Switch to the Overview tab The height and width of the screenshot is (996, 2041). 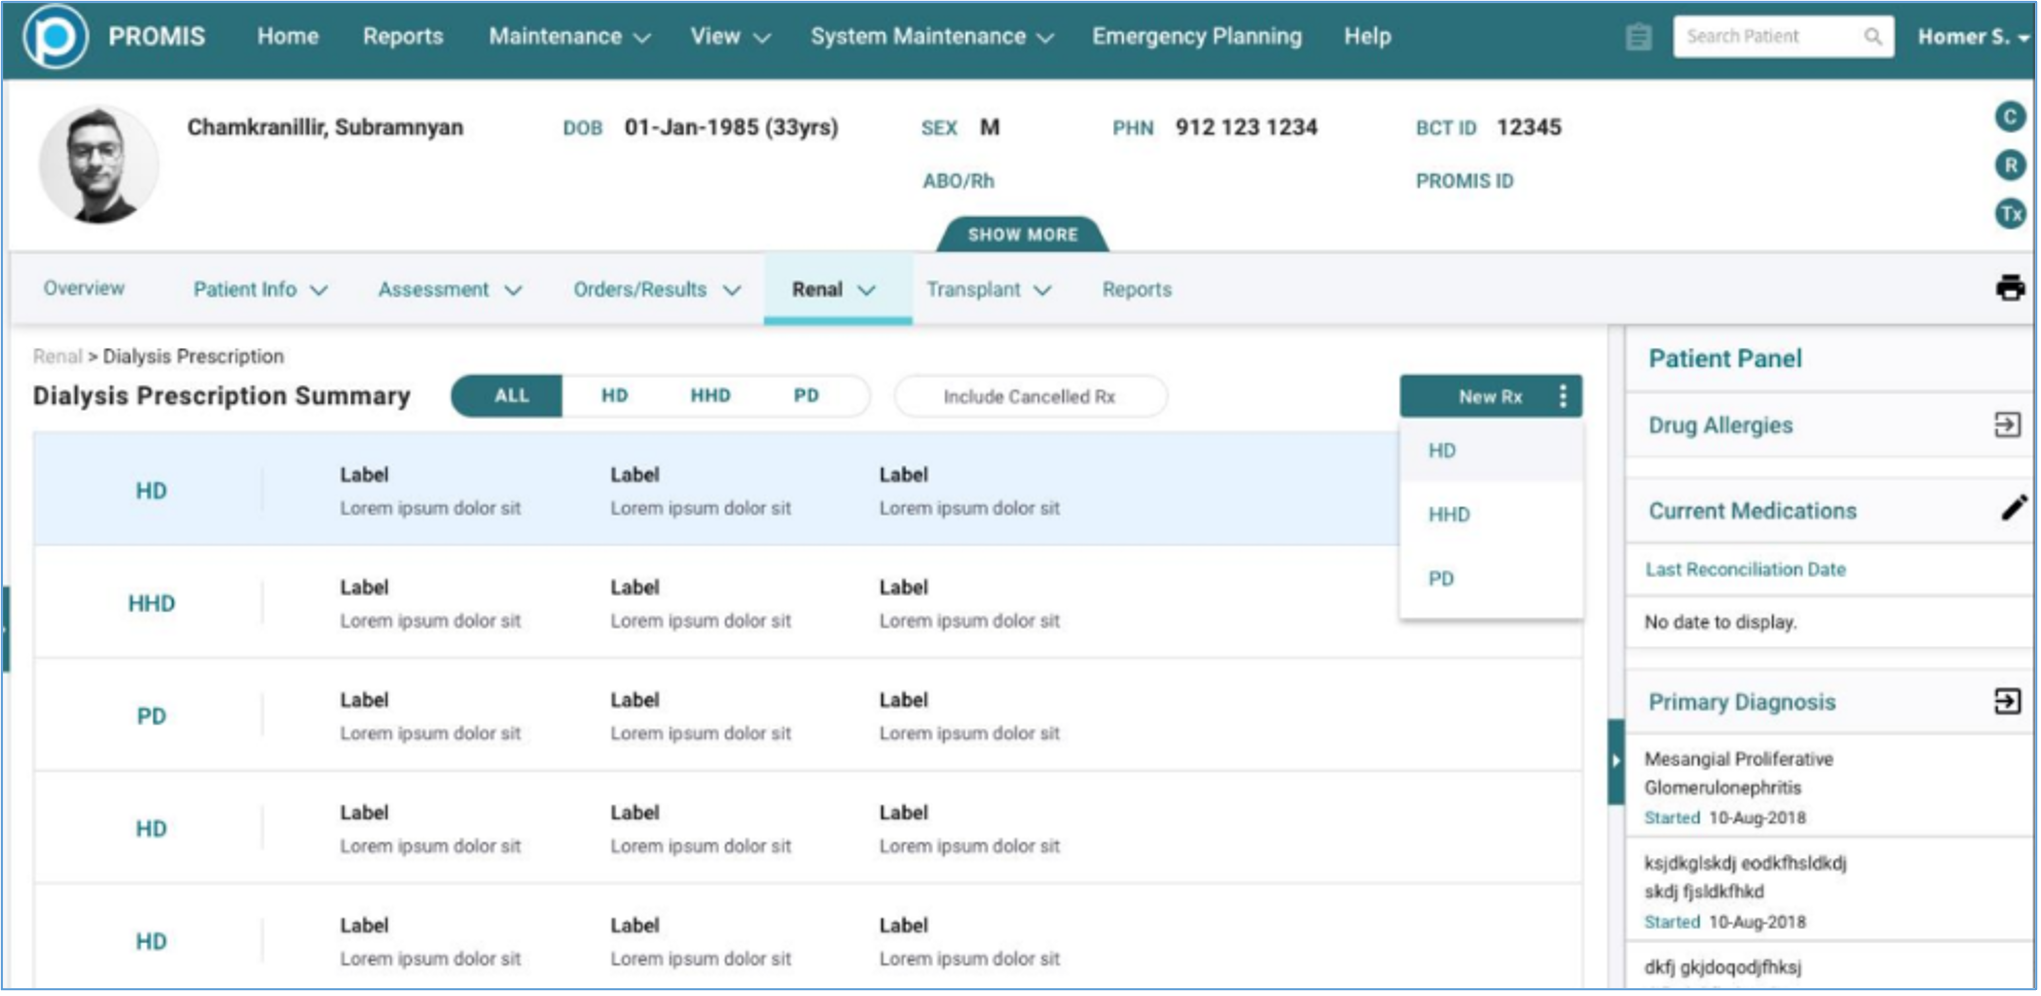coord(84,289)
